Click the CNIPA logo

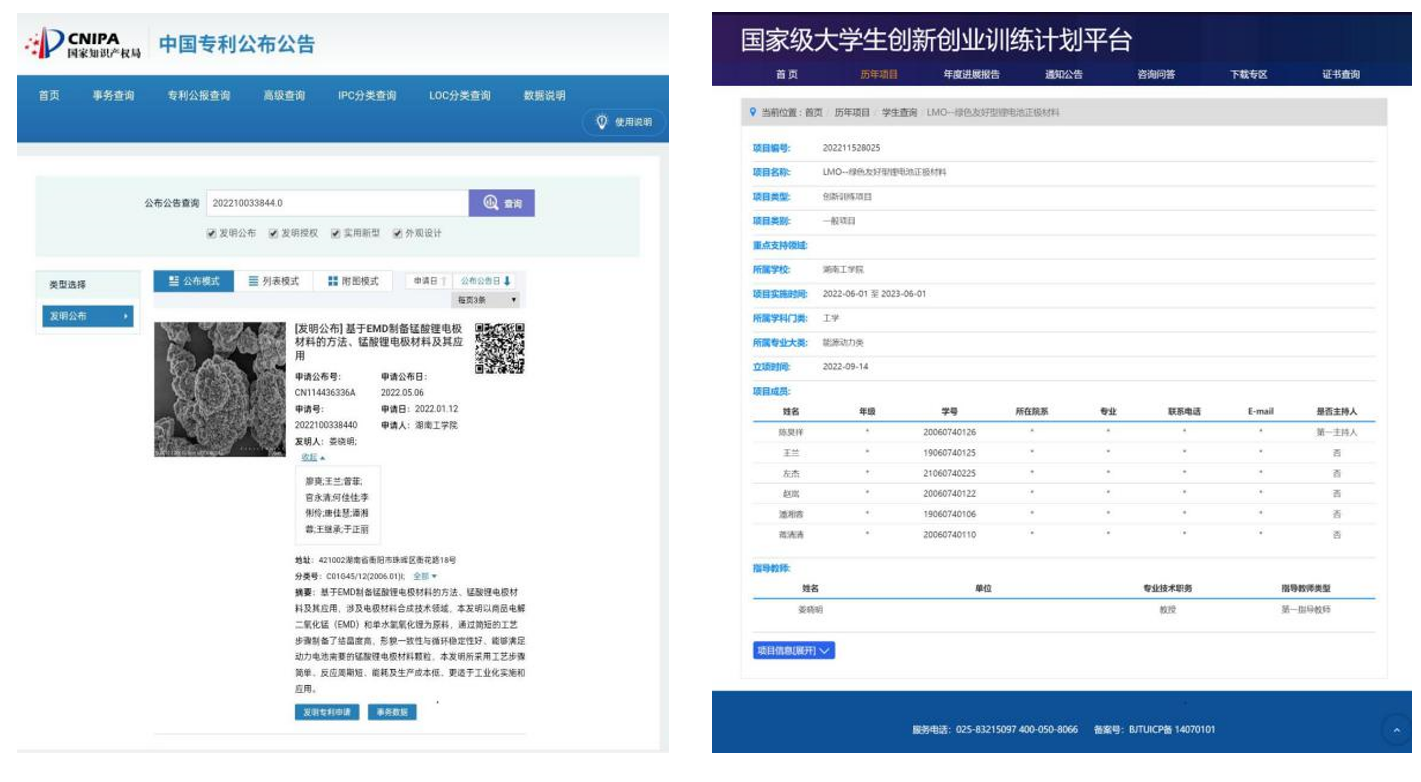pyautogui.click(x=83, y=44)
